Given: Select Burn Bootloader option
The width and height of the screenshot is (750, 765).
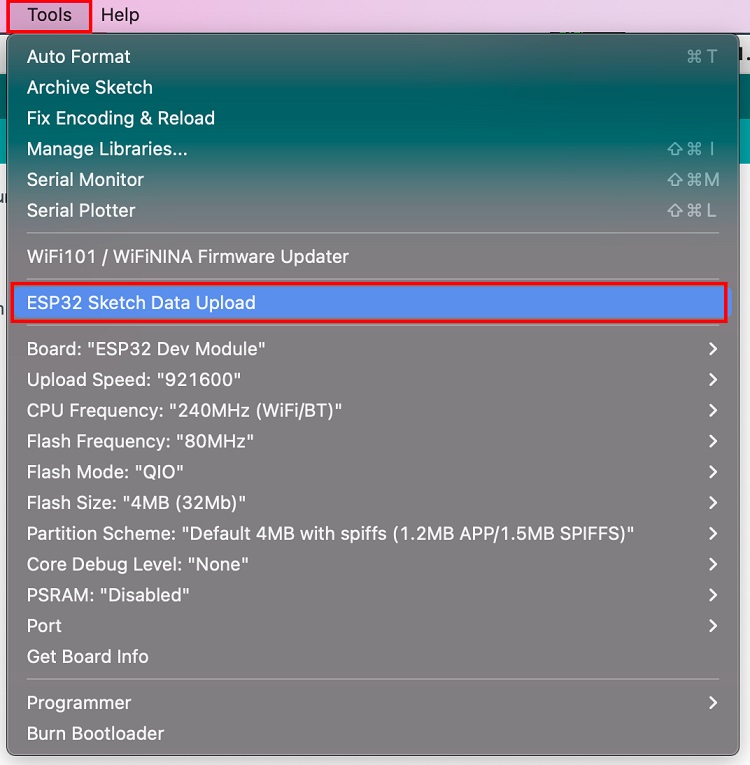Looking at the screenshot, I should (95, 734).
